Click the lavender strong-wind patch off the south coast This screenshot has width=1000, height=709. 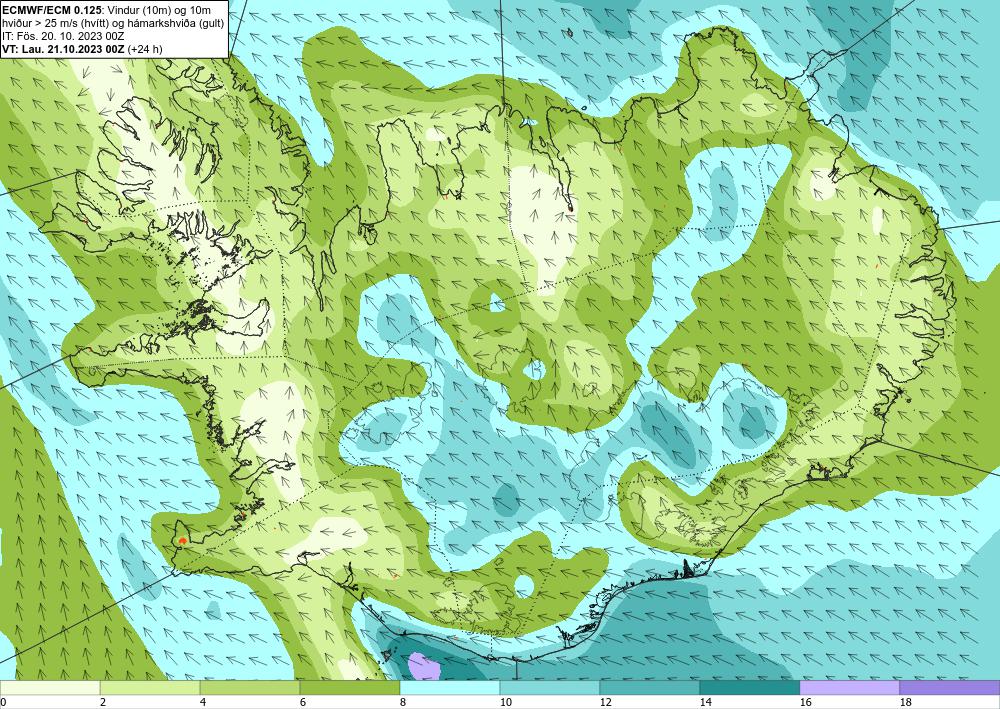pyautogui.click(x=425, y=665)
